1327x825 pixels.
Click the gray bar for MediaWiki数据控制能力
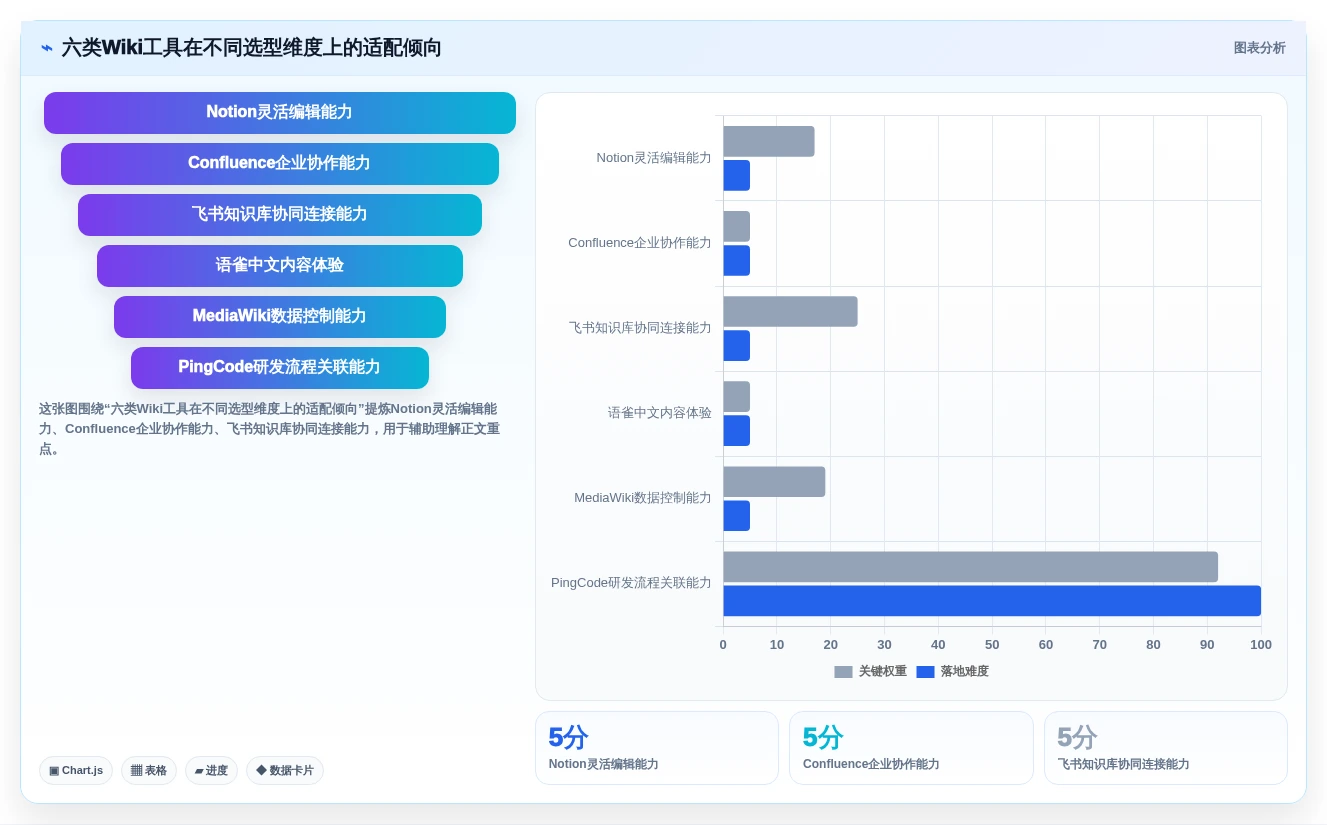(774, 481)
